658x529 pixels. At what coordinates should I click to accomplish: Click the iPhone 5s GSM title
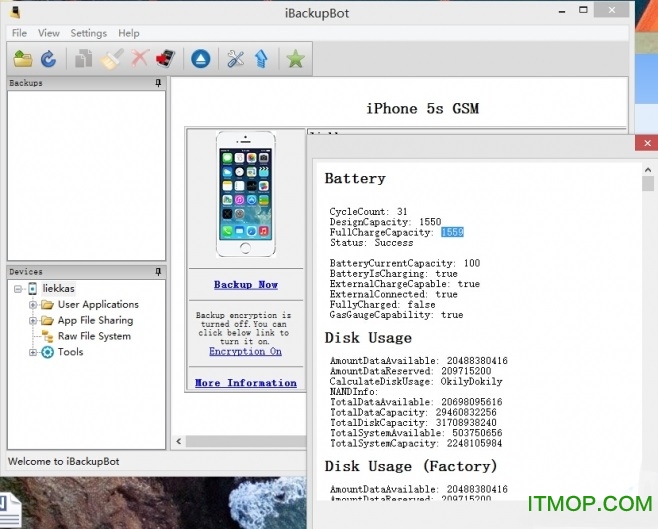tap(422, 109)
